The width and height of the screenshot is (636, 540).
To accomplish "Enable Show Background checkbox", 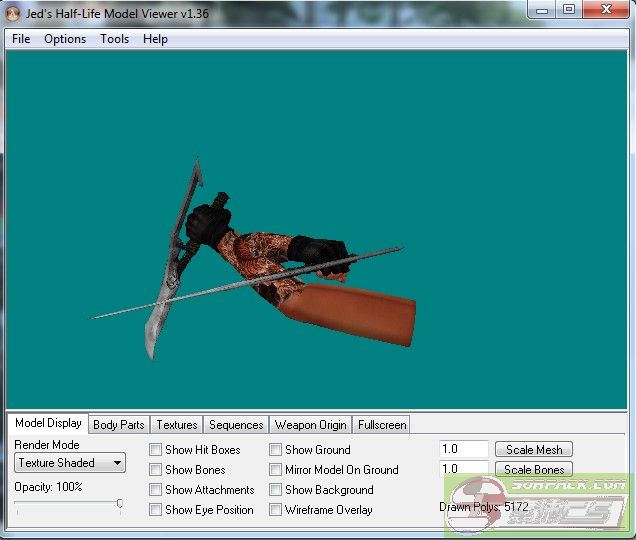I will click(x=275, y=489).
